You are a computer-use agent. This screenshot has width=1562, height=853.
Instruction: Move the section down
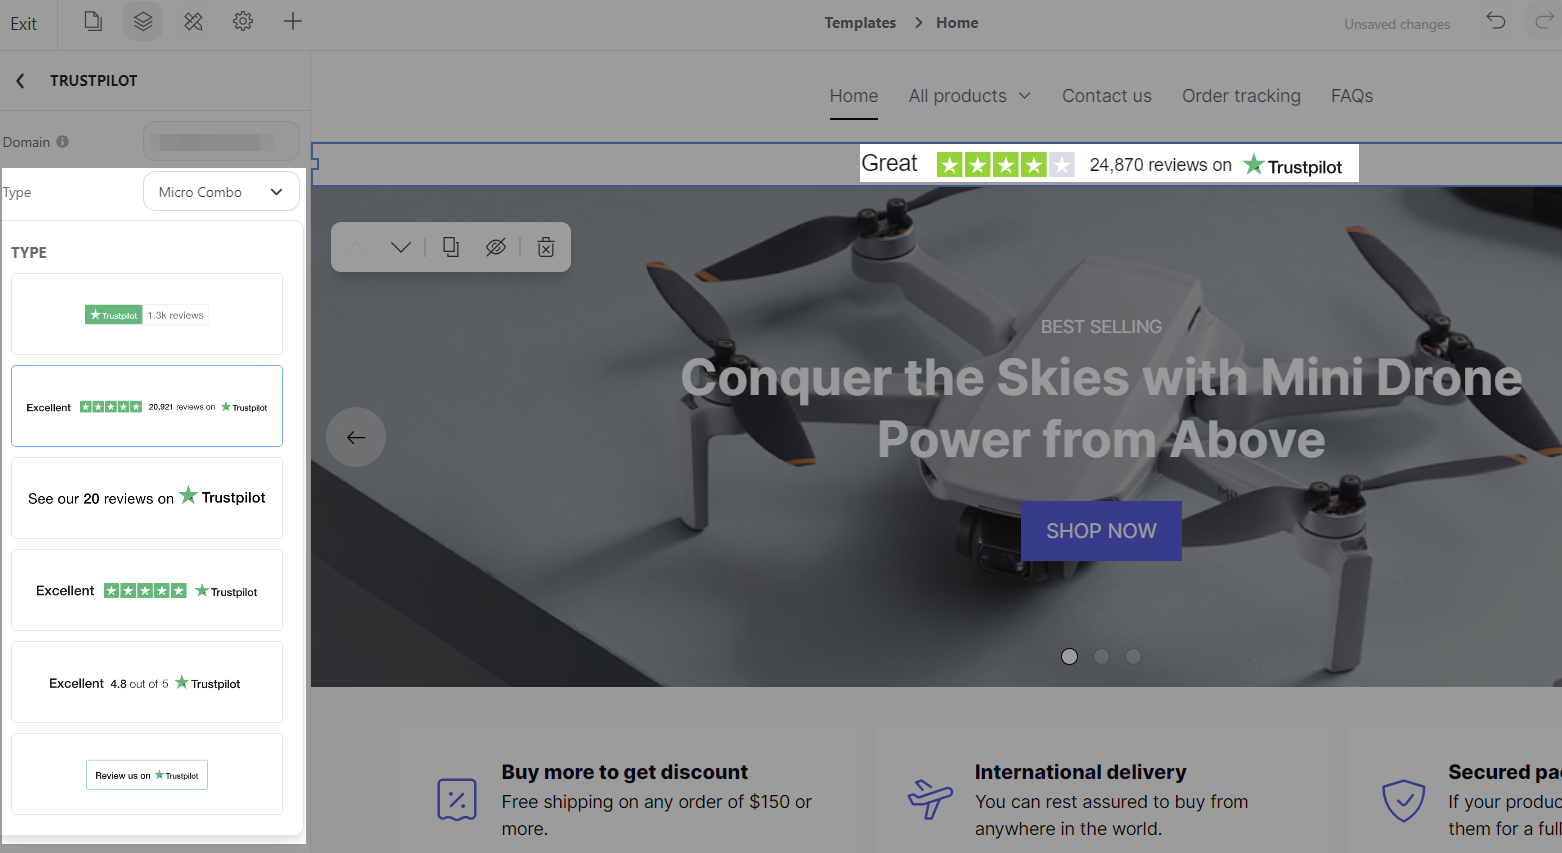(x=401, y=247)
